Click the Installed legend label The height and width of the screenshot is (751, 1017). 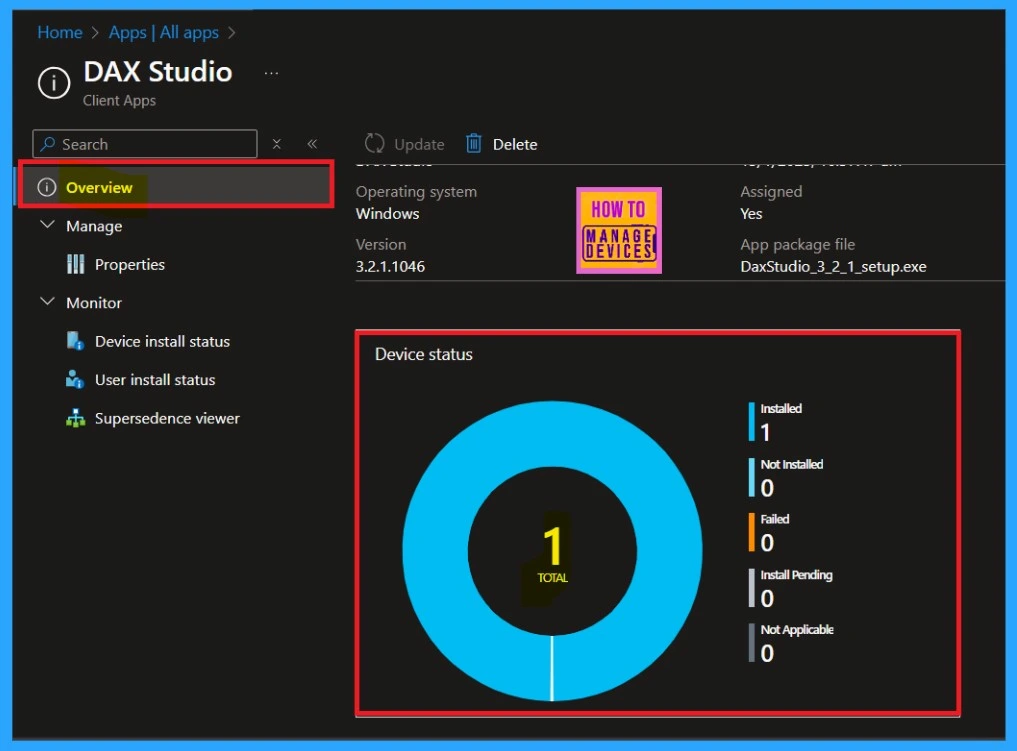click(x=781, y=409)
